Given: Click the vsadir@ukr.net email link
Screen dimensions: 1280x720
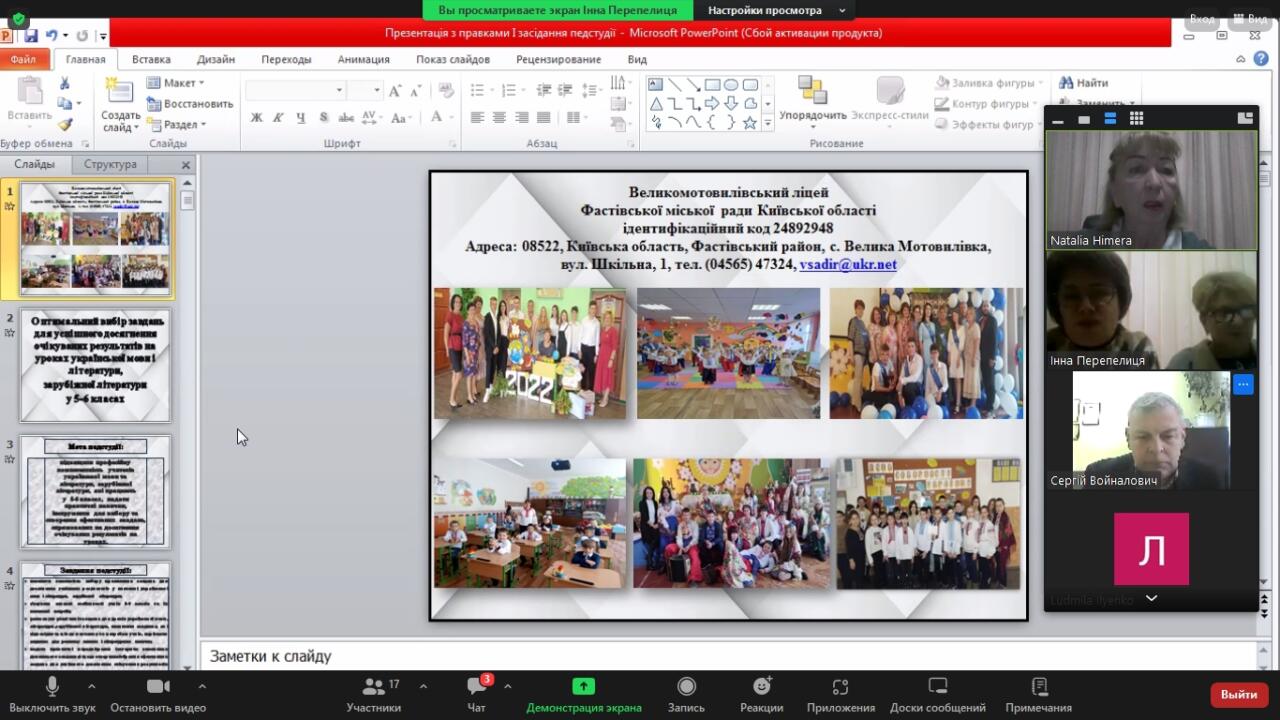Looking at the screenshot, I should click(848, 264).
